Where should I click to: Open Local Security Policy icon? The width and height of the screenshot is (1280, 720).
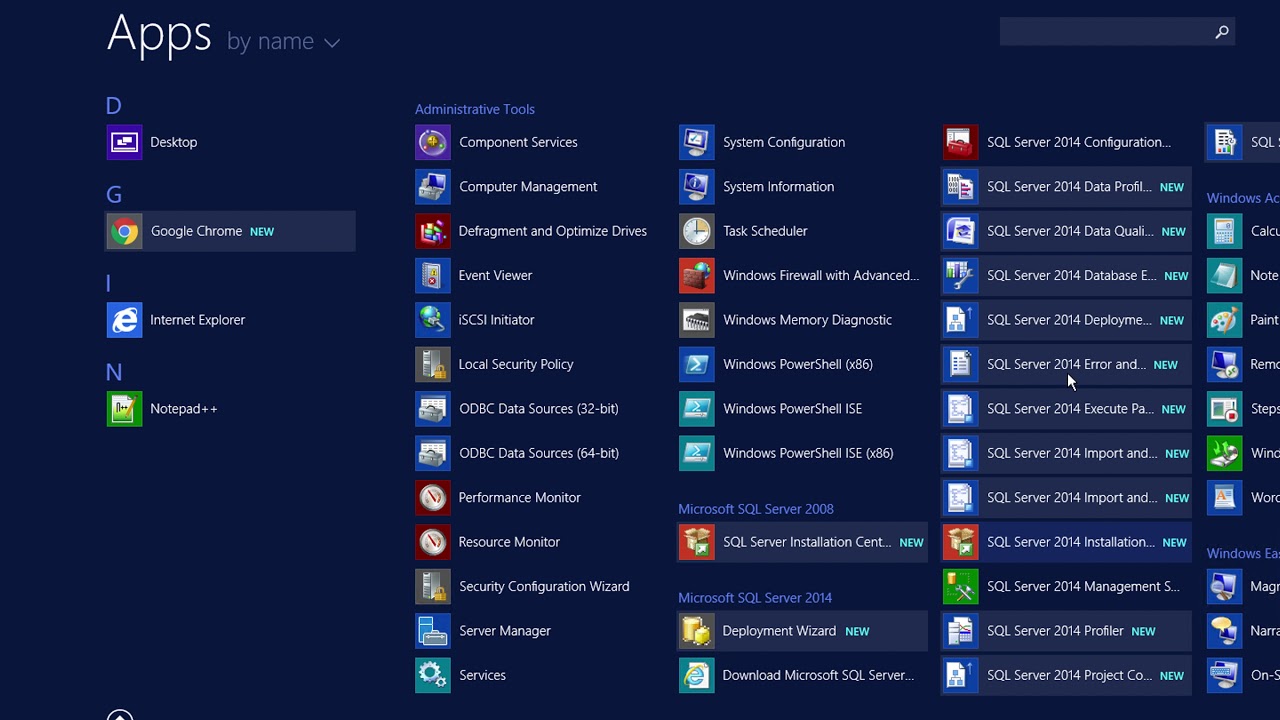click(433, 364)
